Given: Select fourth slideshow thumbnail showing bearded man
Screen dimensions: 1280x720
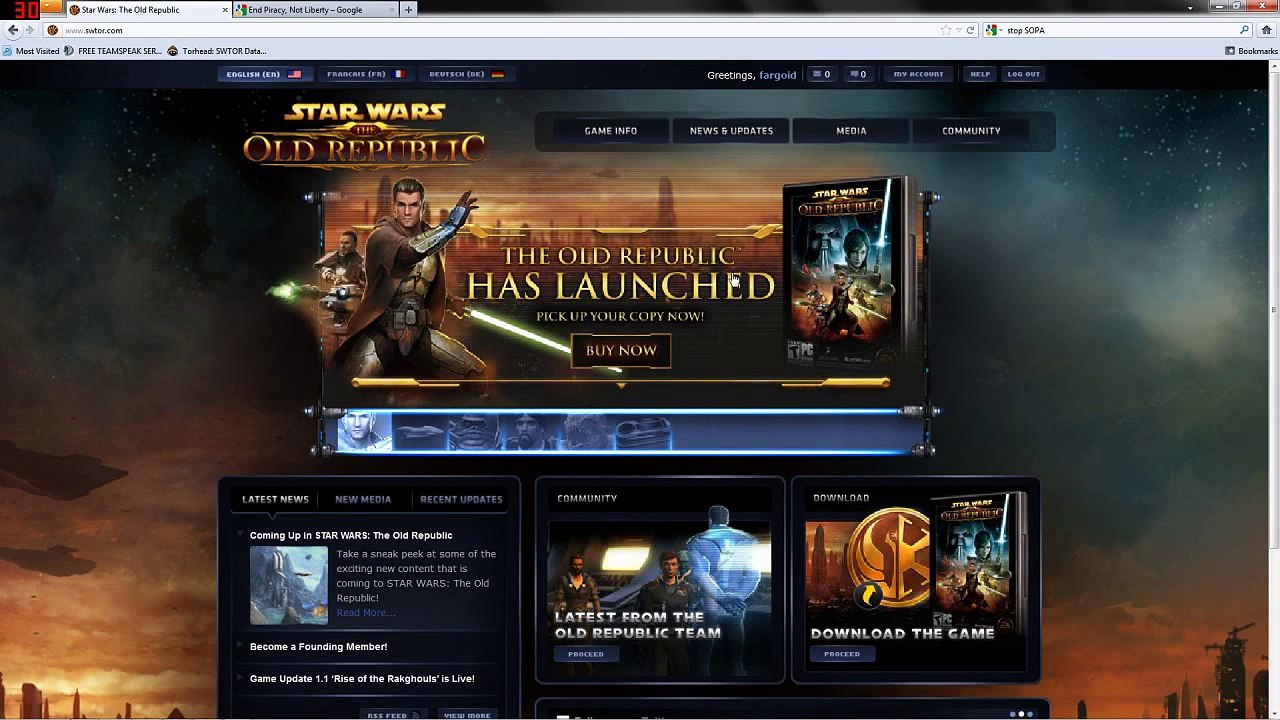Looking at the screenshot, I should pyautogui.click(x=530, y=432).
